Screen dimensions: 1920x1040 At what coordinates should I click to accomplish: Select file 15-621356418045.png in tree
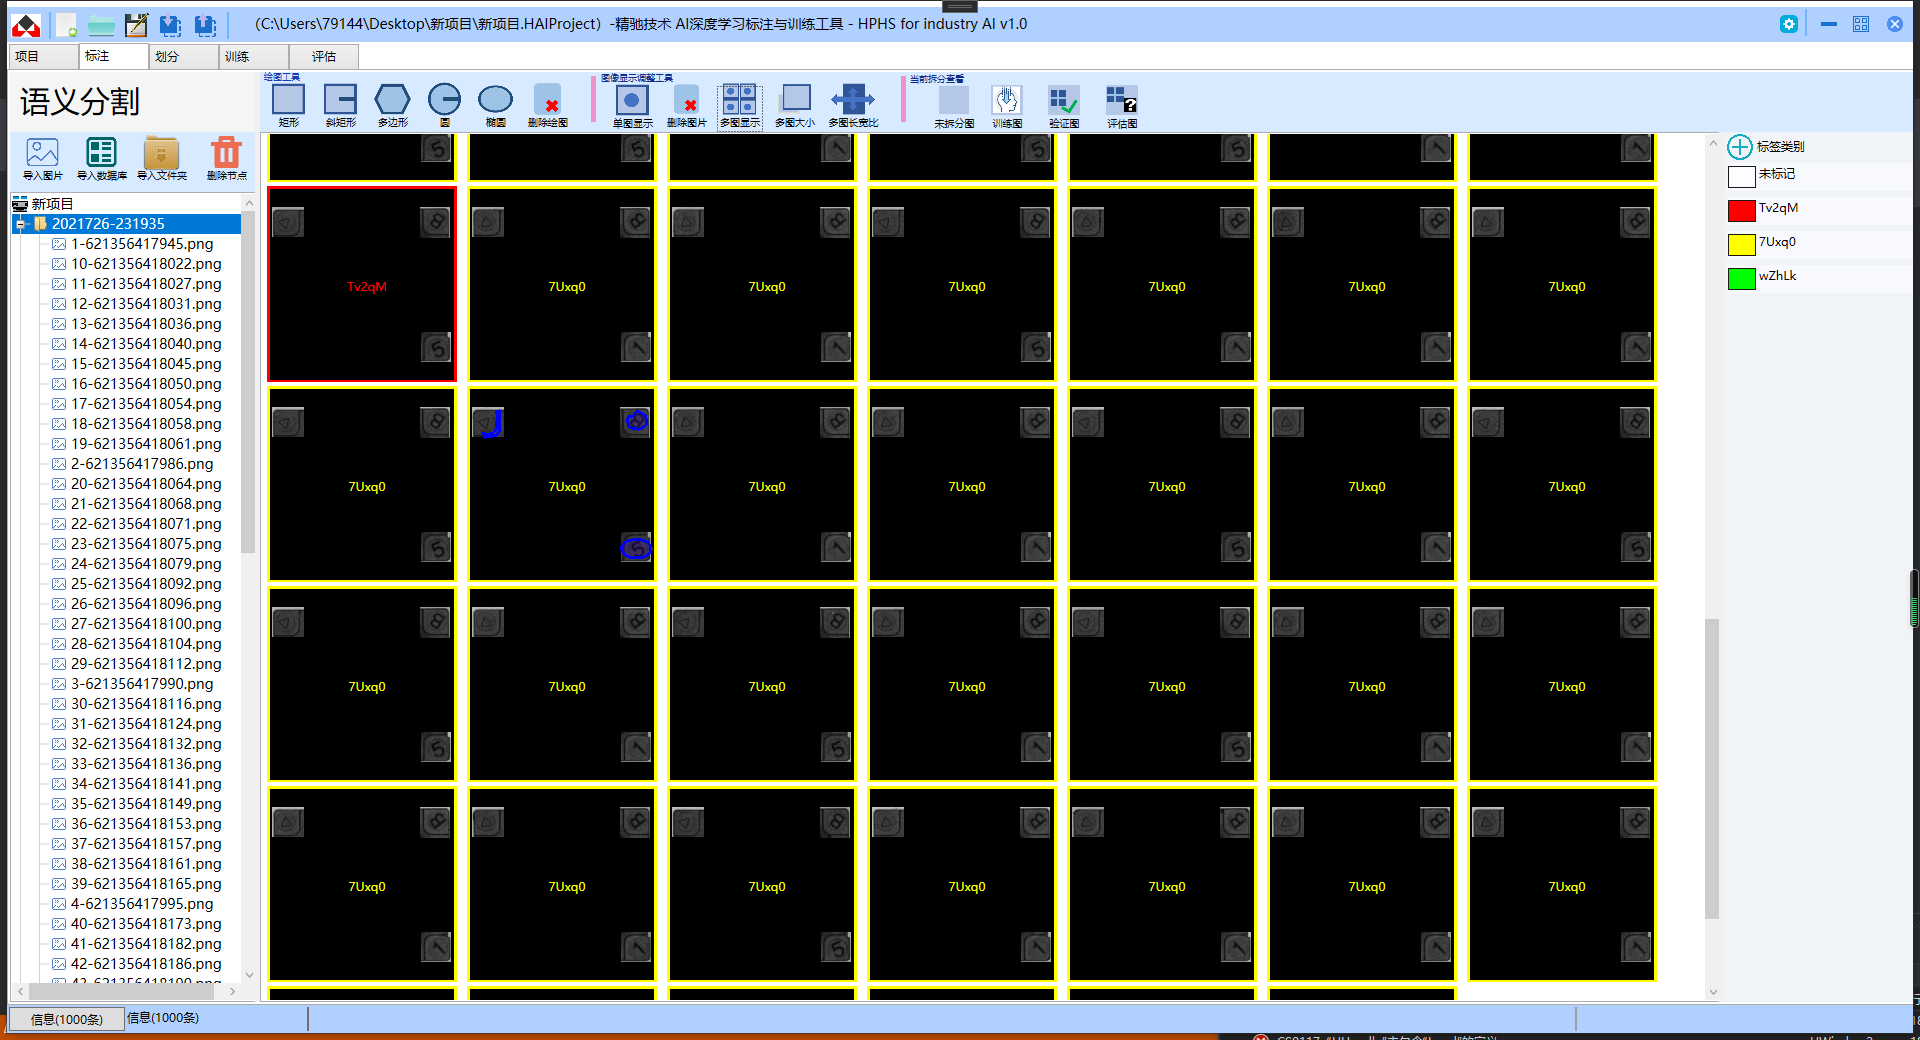(x=146, y=364)
